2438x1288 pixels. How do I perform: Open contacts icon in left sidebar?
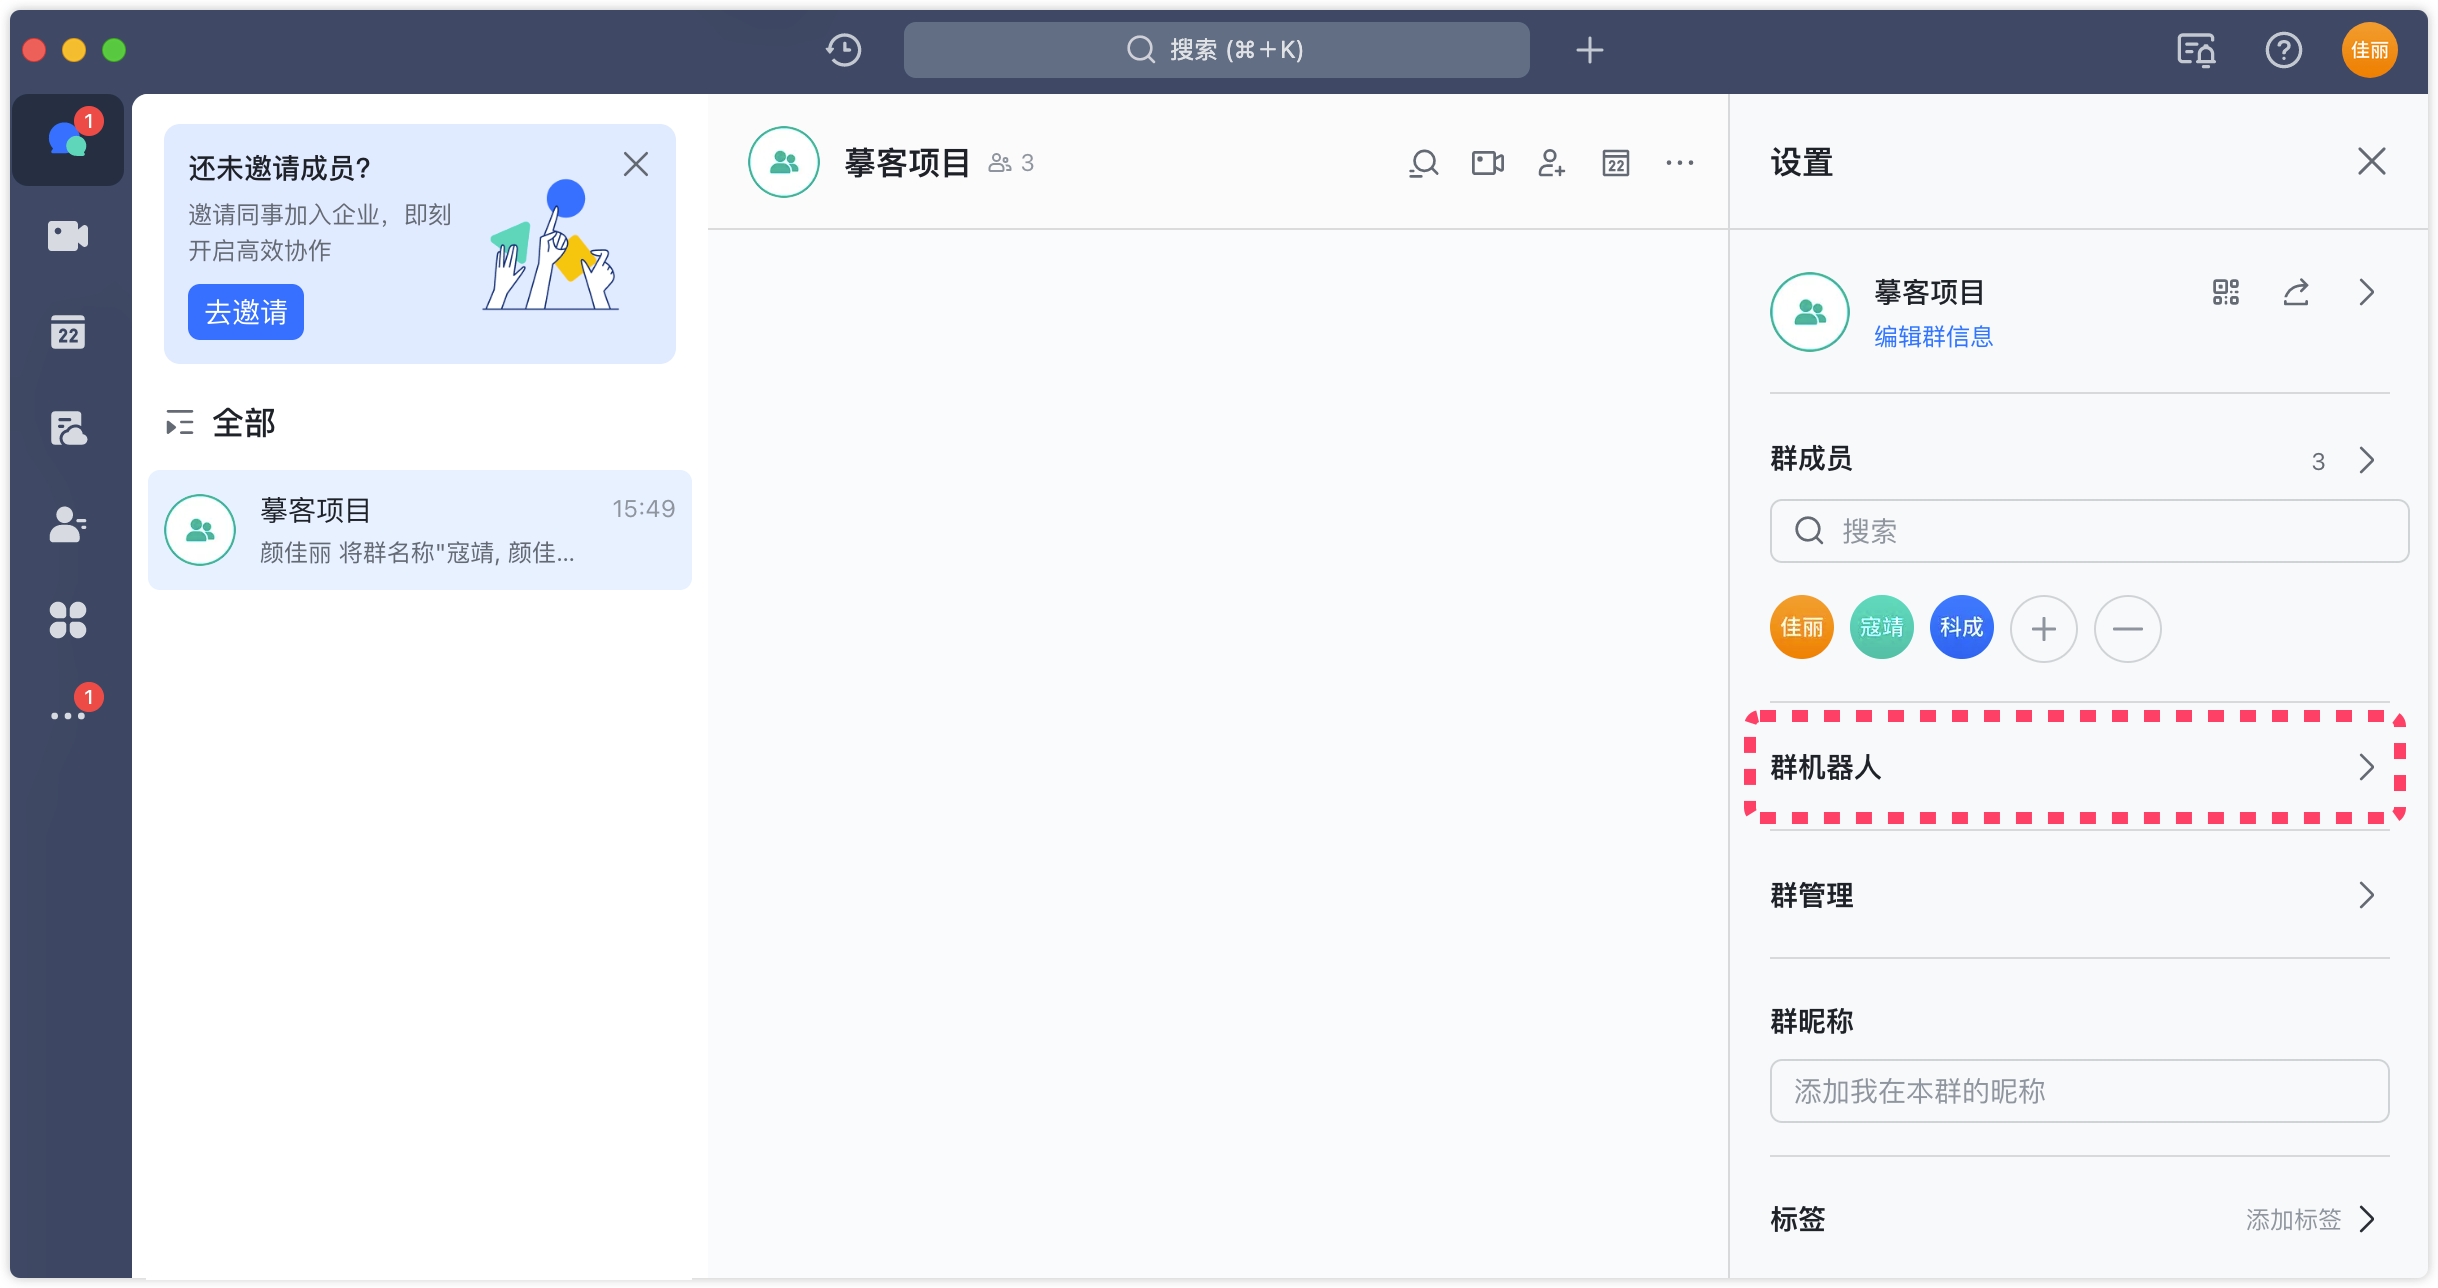click(68, 524)
